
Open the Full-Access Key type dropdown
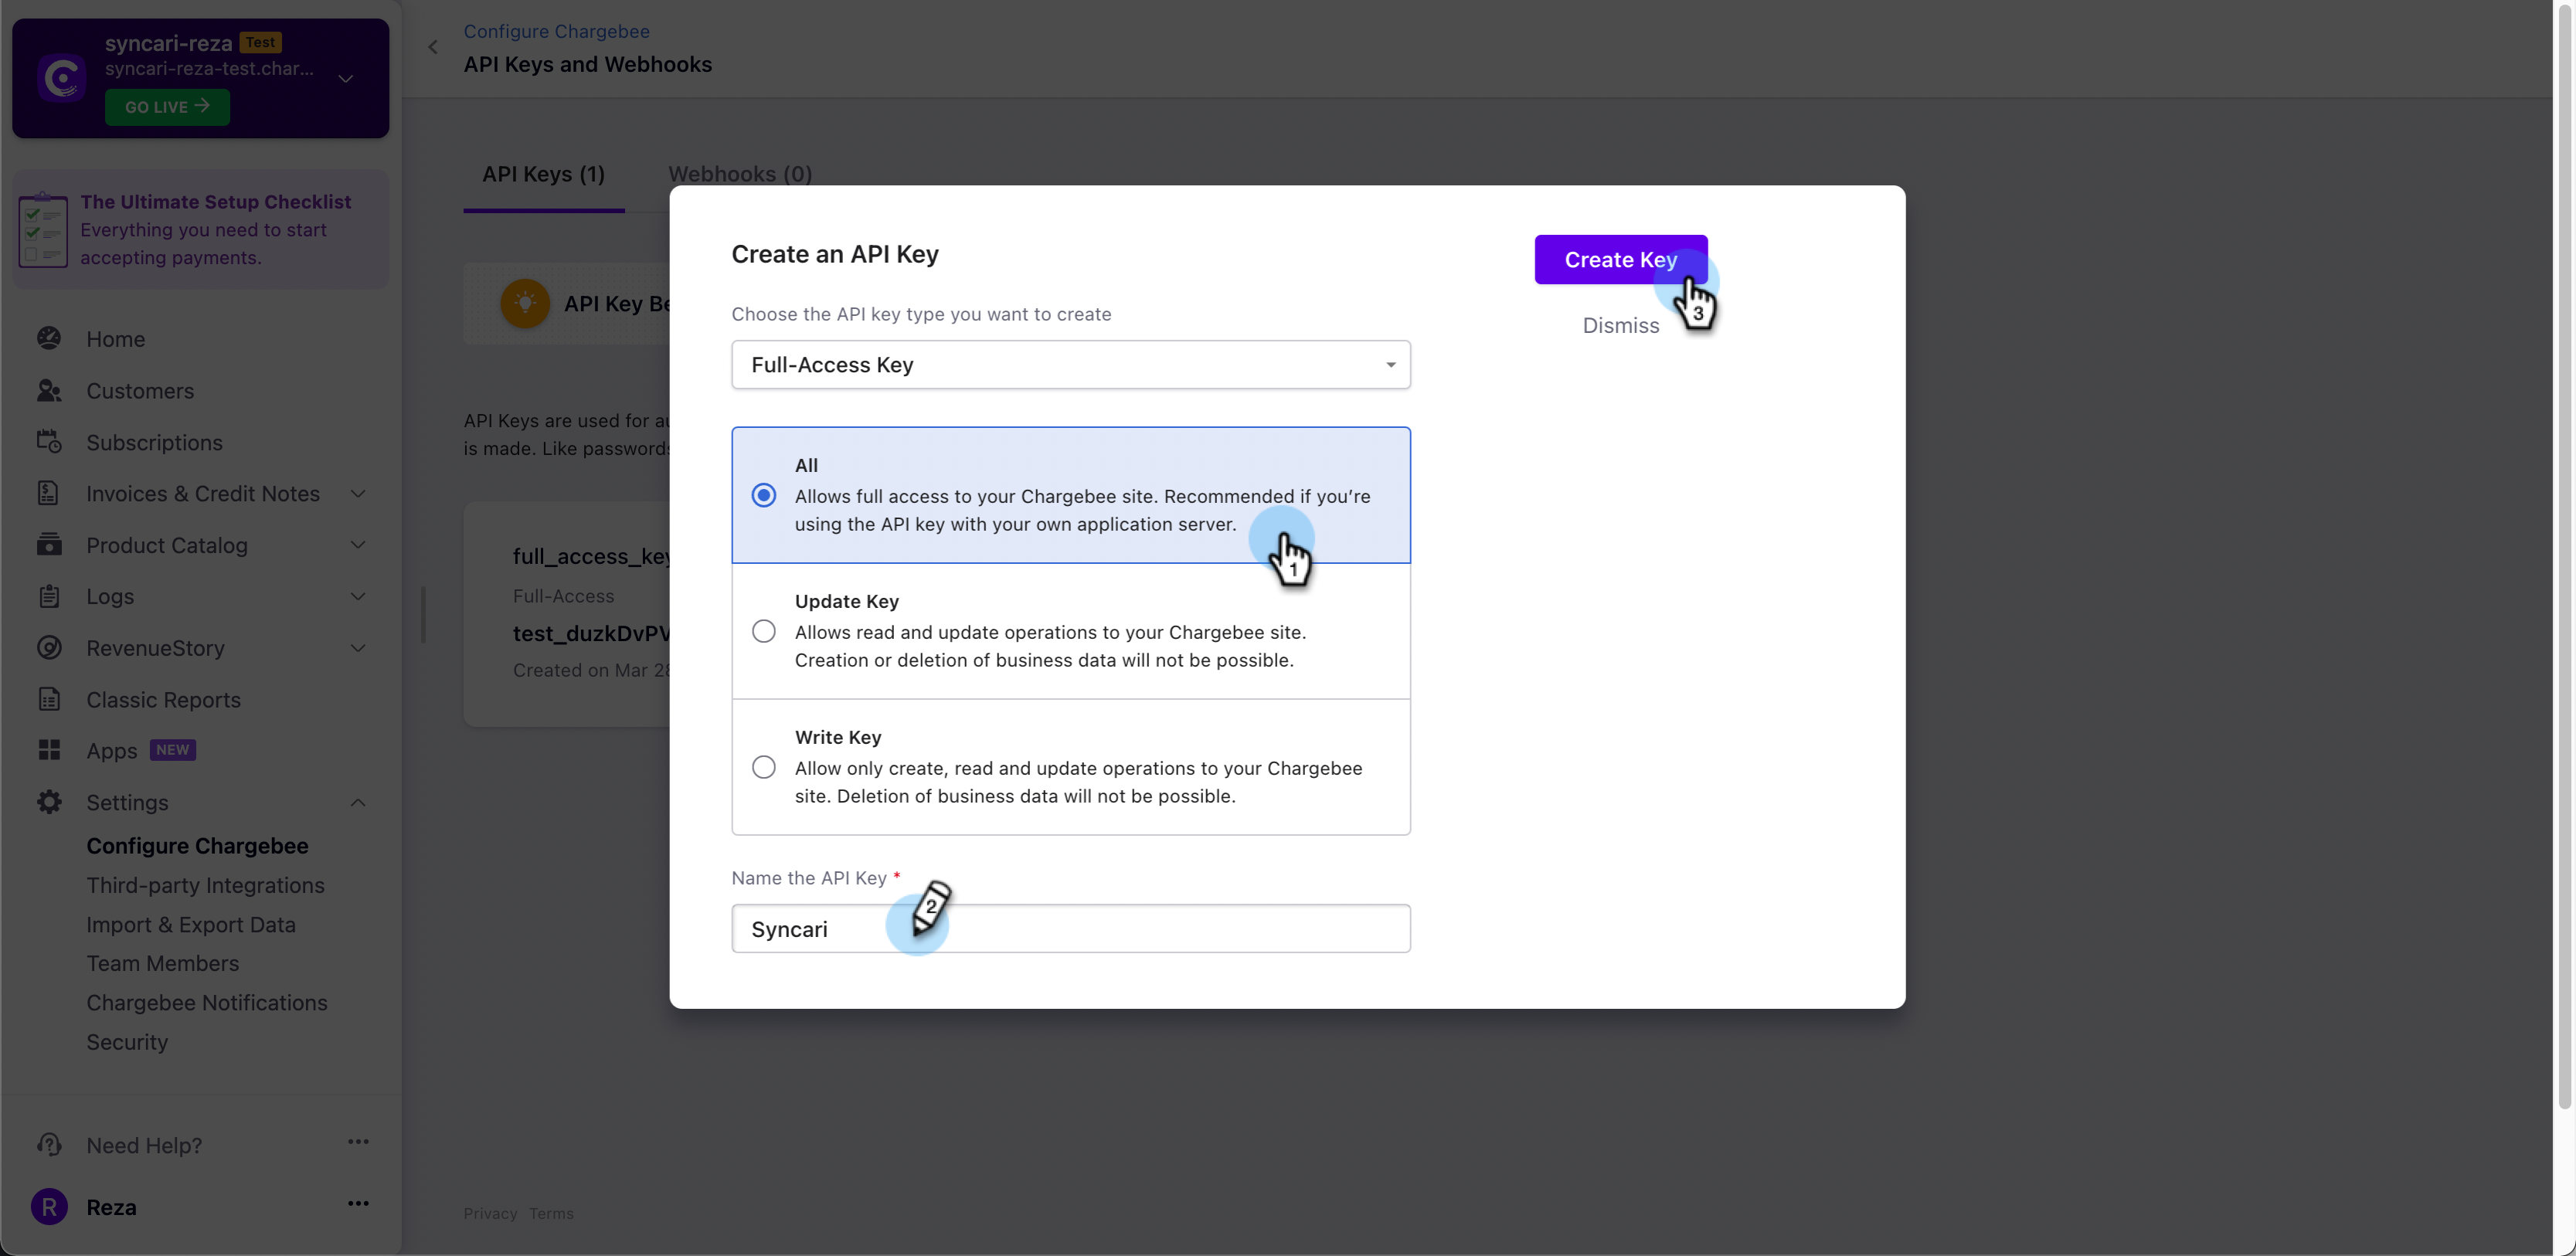(1070, 365)
